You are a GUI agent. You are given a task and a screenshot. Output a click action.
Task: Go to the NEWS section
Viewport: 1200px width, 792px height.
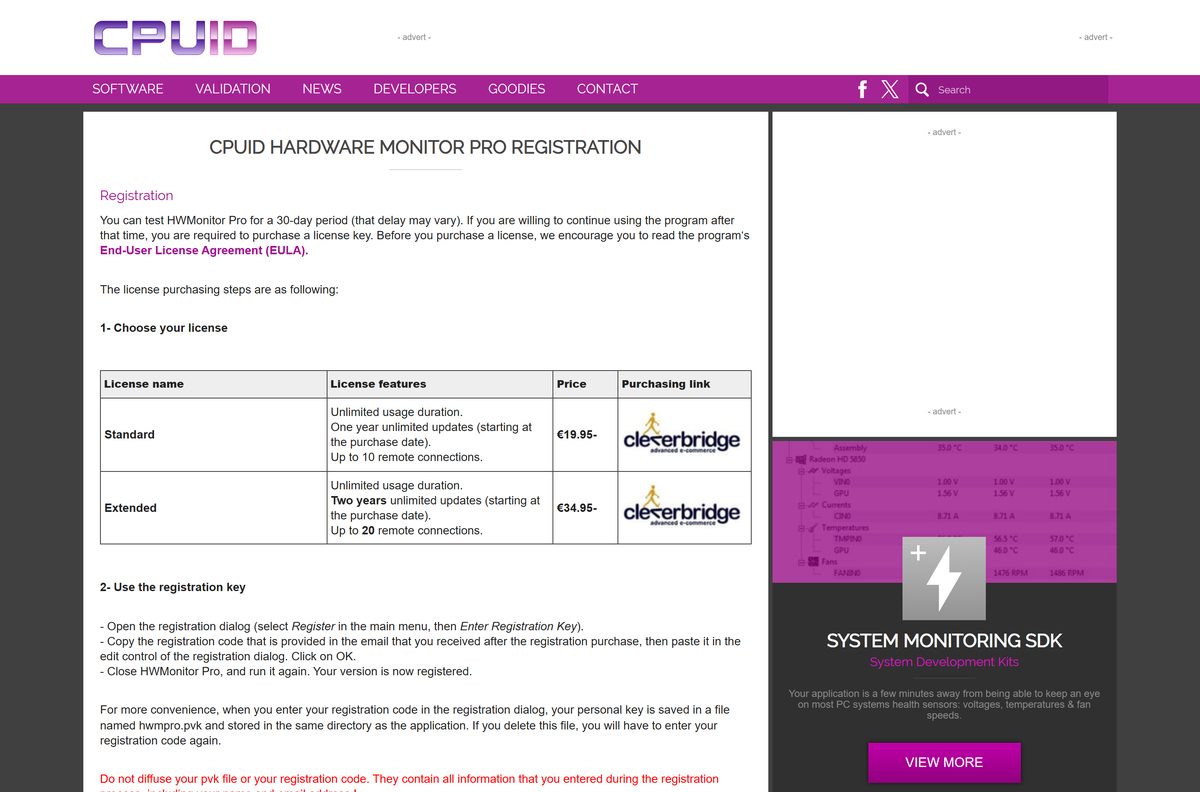(322, 89)
